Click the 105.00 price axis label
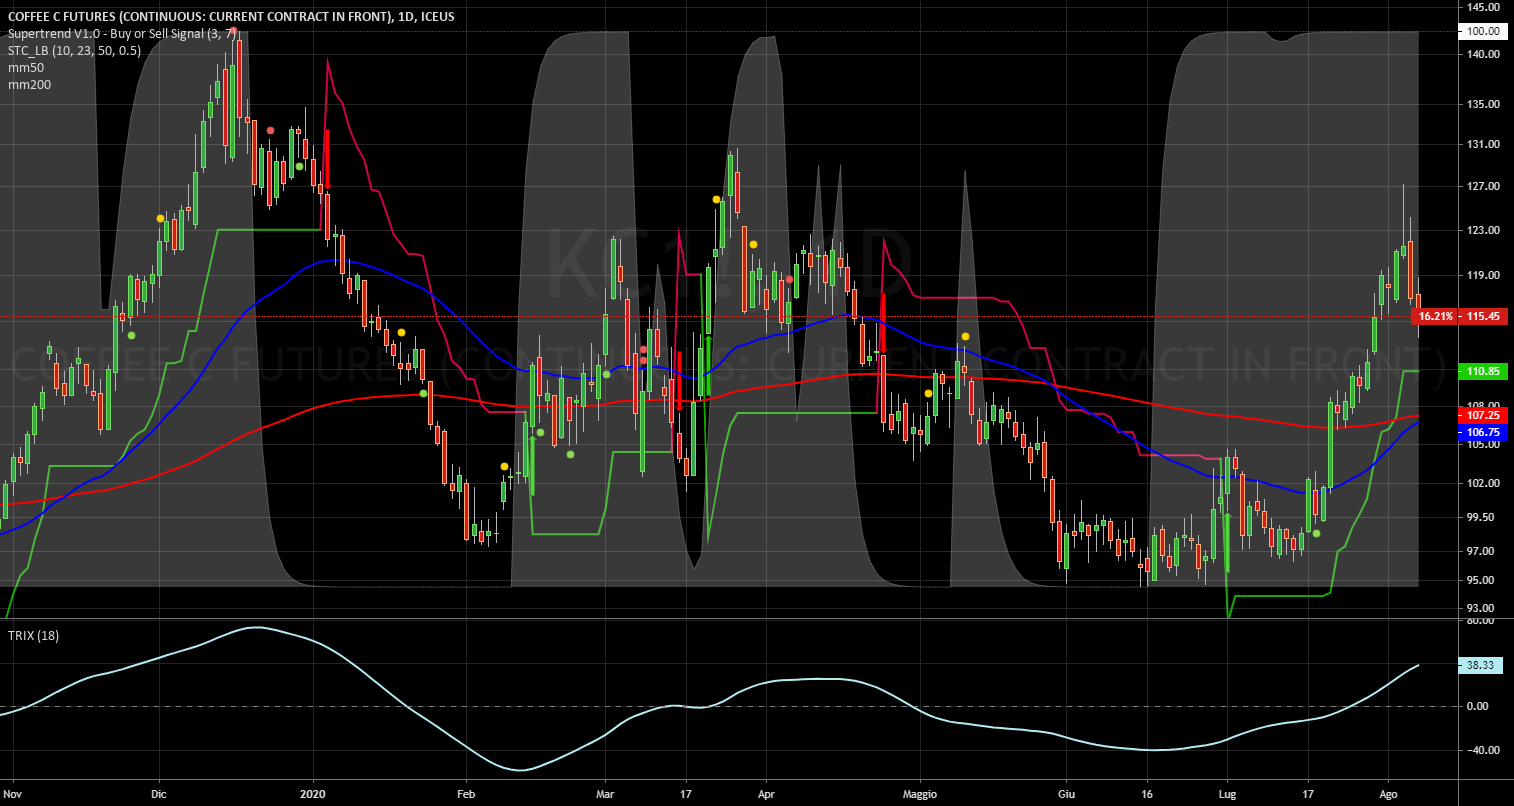The height and width of the screenshot is (806, 1514). point(1484,445)
